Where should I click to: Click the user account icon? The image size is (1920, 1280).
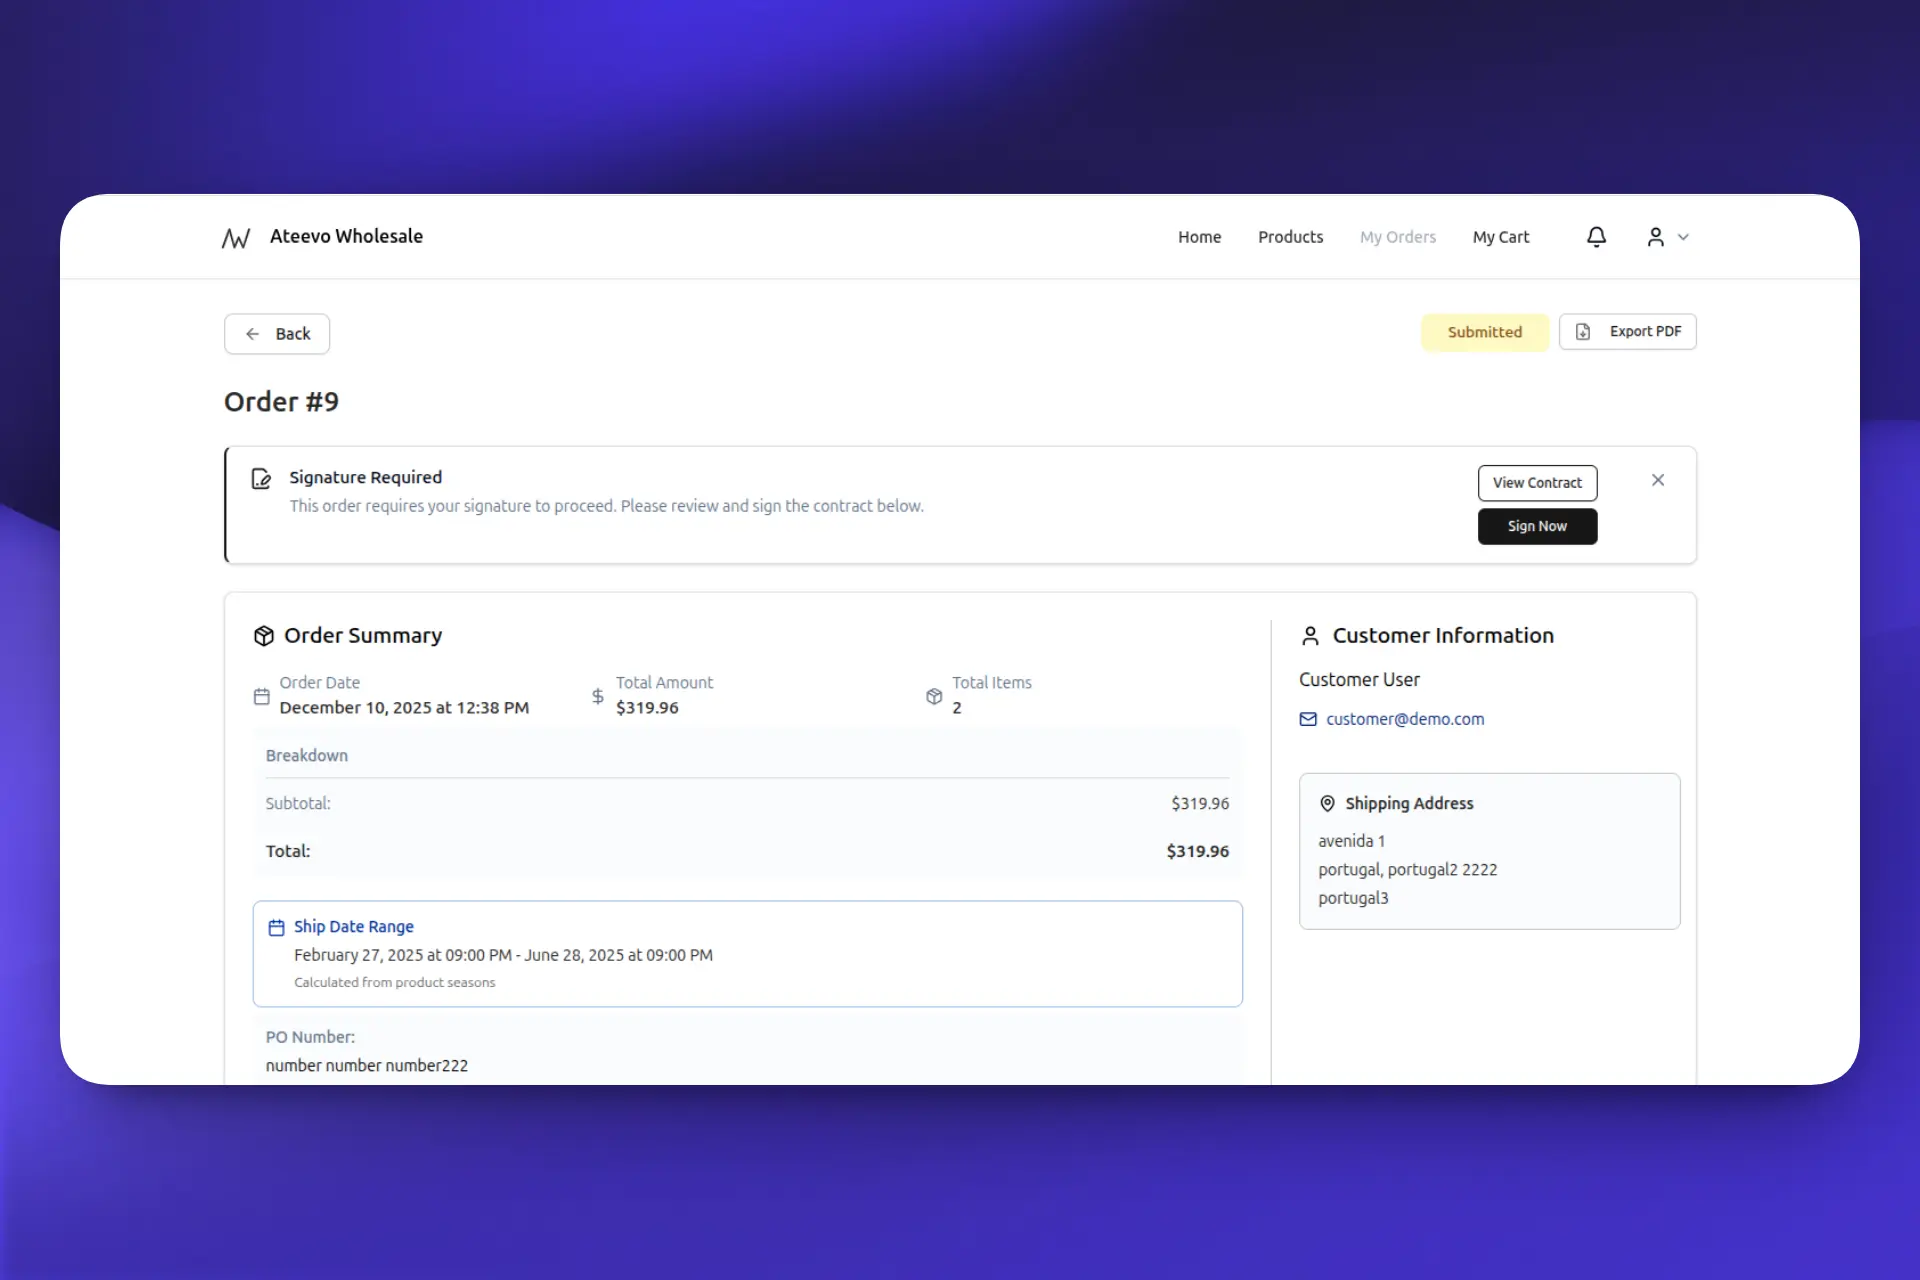[1656, 237]
